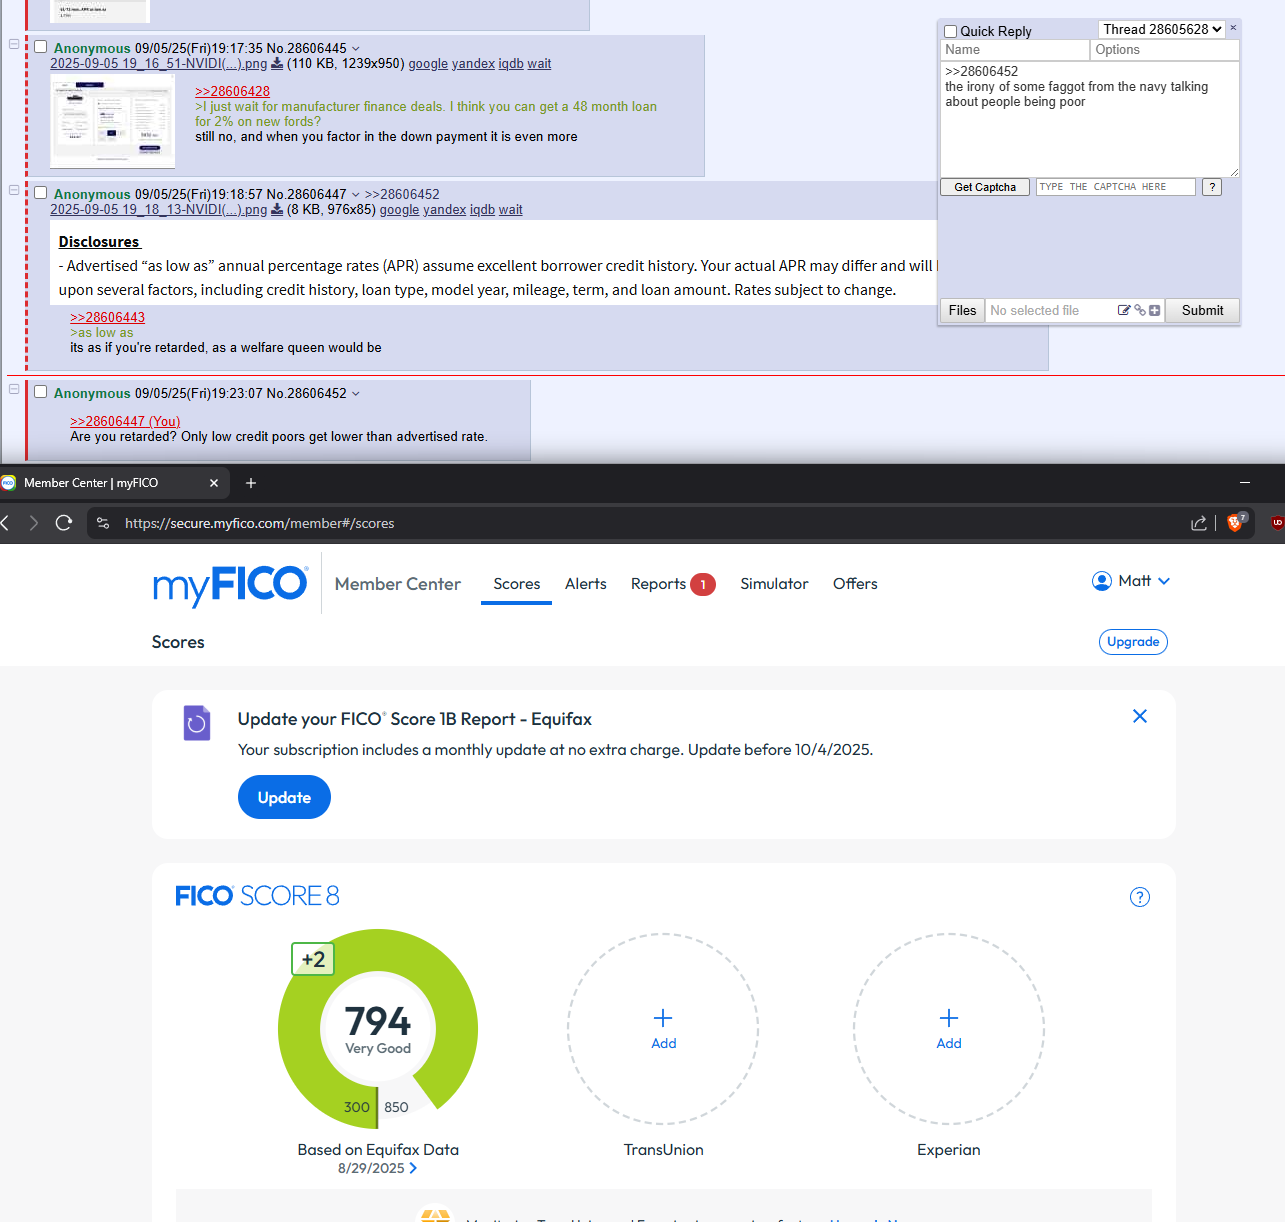
Task: Open the Alerts tab
Action: point(586,584)
